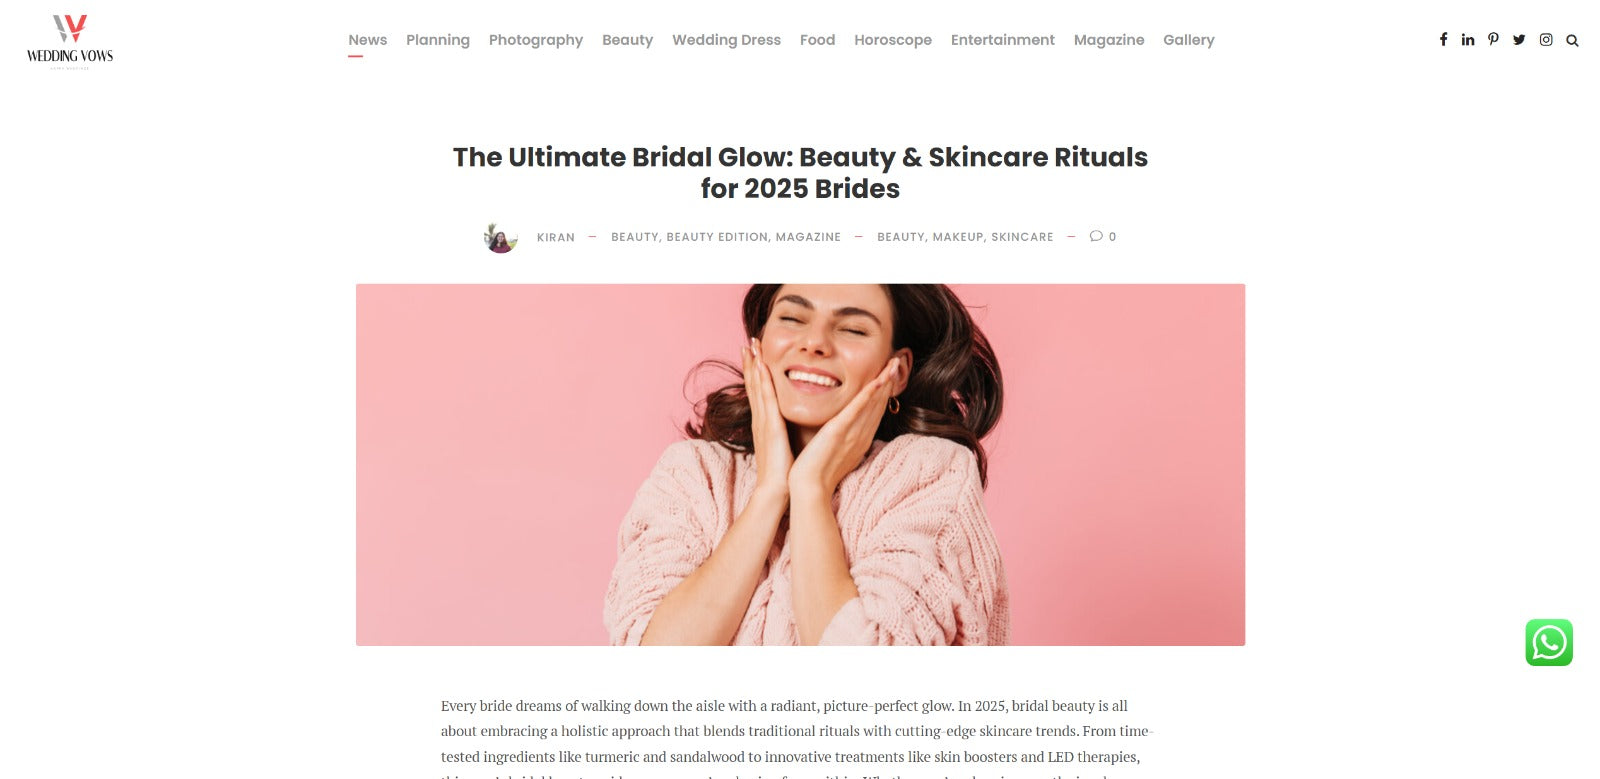Click the comment bubble count icon
1600x779 pixels.
point(1097,236)
